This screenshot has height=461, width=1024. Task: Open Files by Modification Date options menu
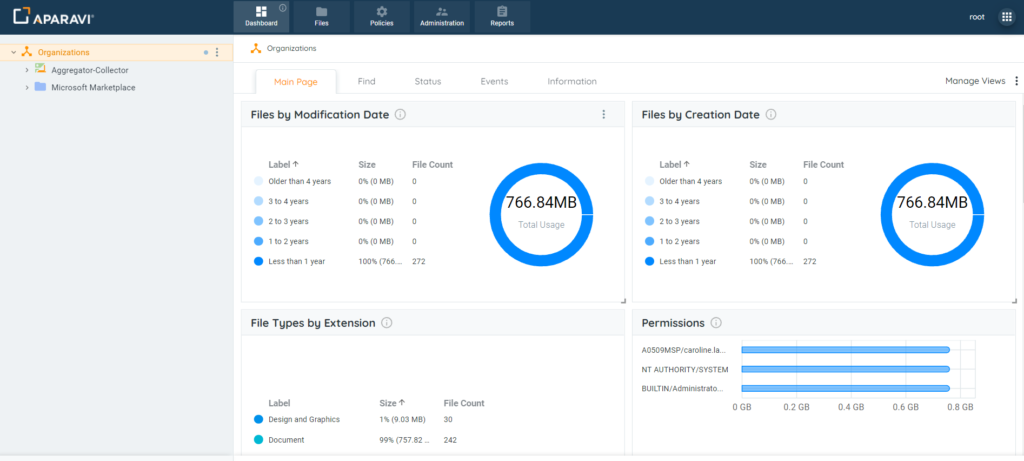(603, 114)
